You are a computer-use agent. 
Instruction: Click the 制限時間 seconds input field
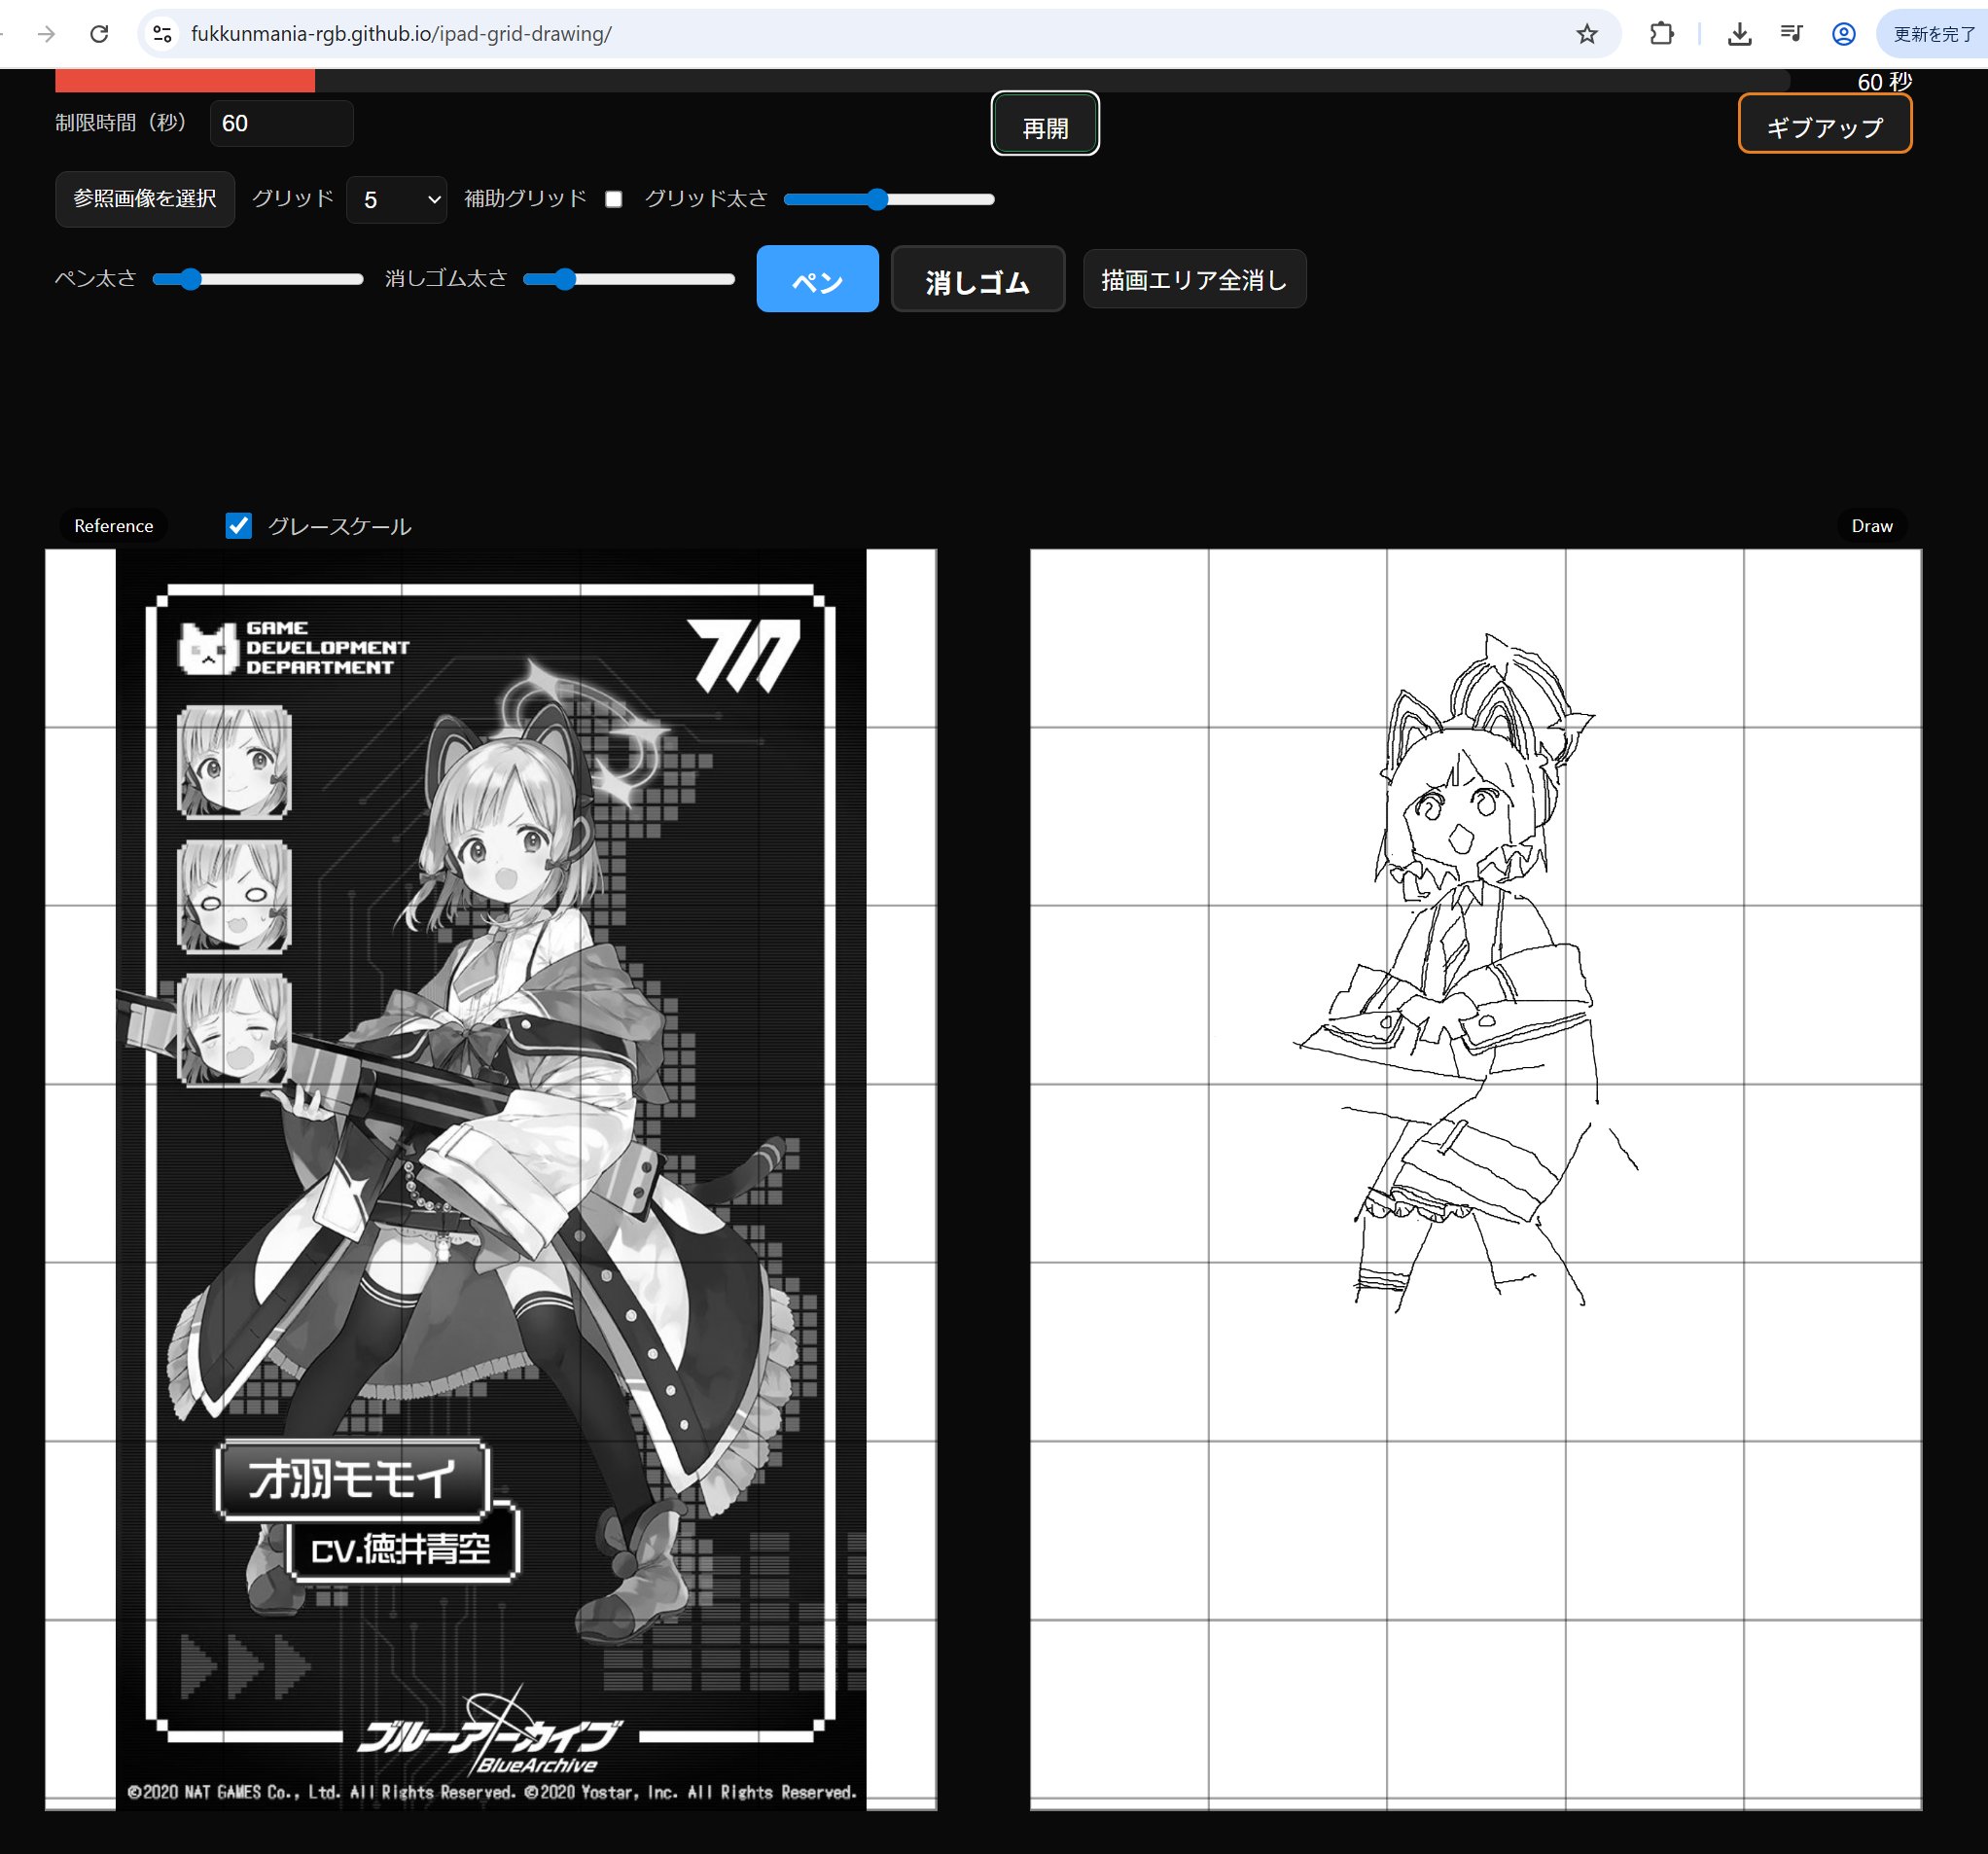point(281,123)
